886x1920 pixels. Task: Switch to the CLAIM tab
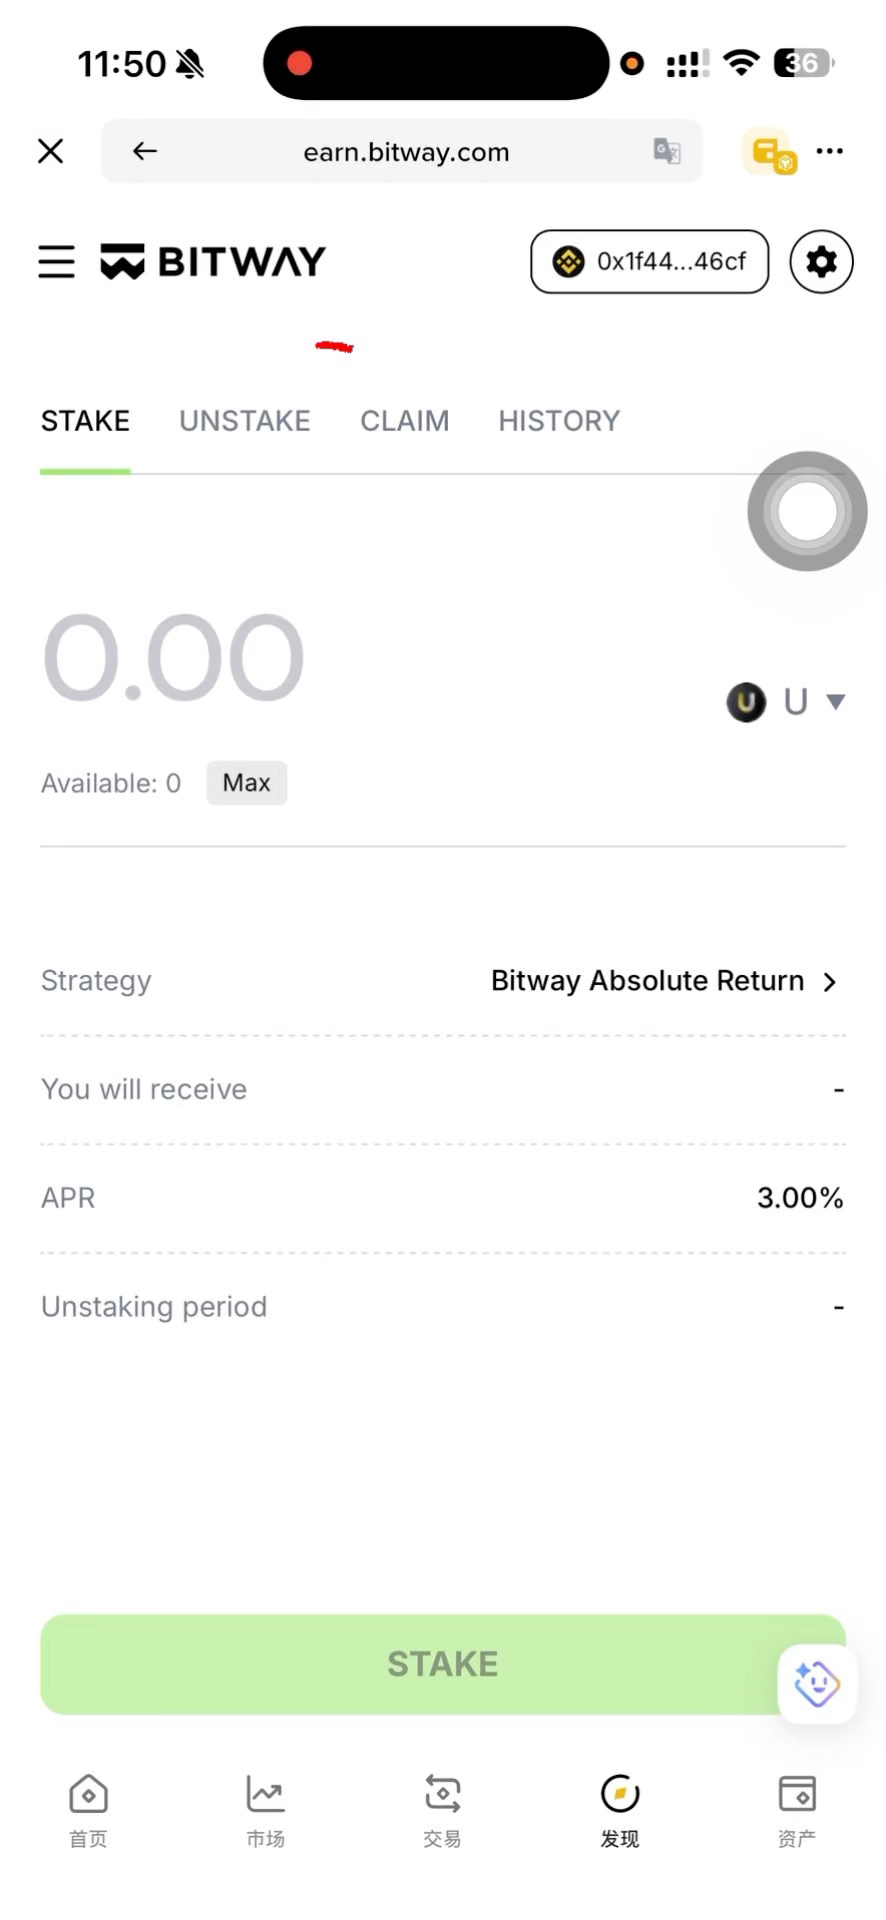pos(405,421)
